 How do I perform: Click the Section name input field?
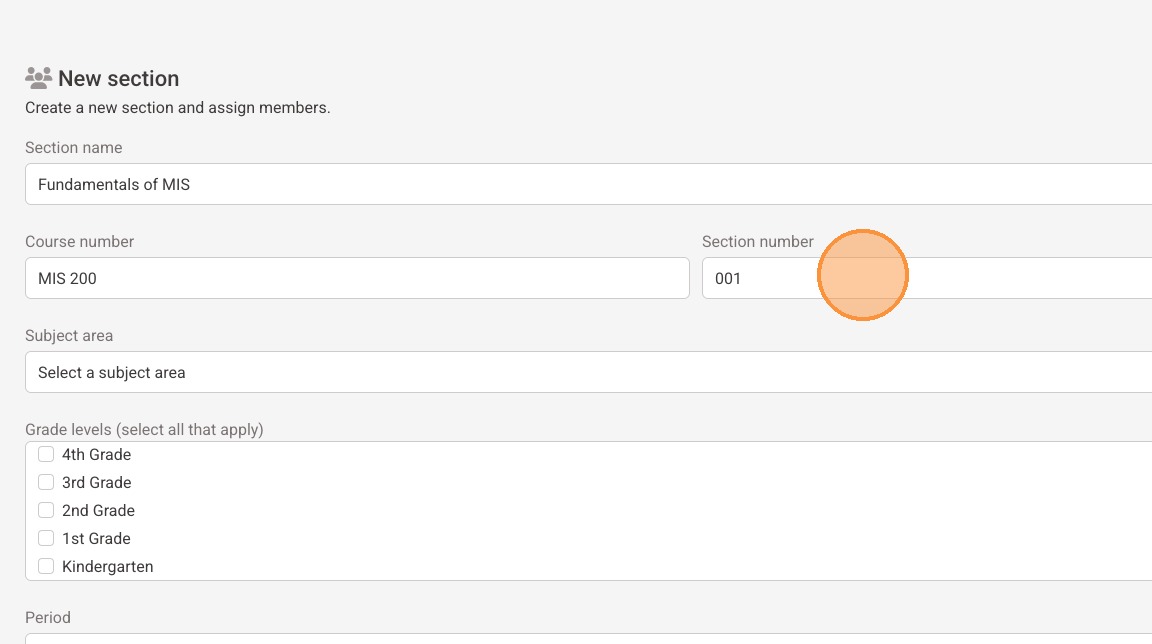point(588,184)
